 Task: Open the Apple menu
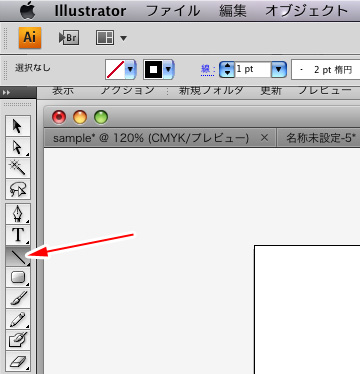(28, 11)
